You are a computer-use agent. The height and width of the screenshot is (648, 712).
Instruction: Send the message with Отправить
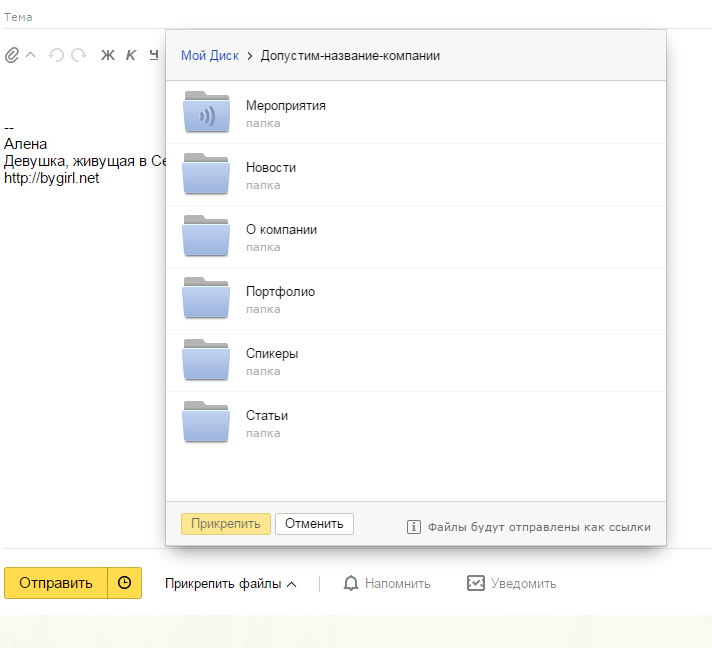click(56, 583)
